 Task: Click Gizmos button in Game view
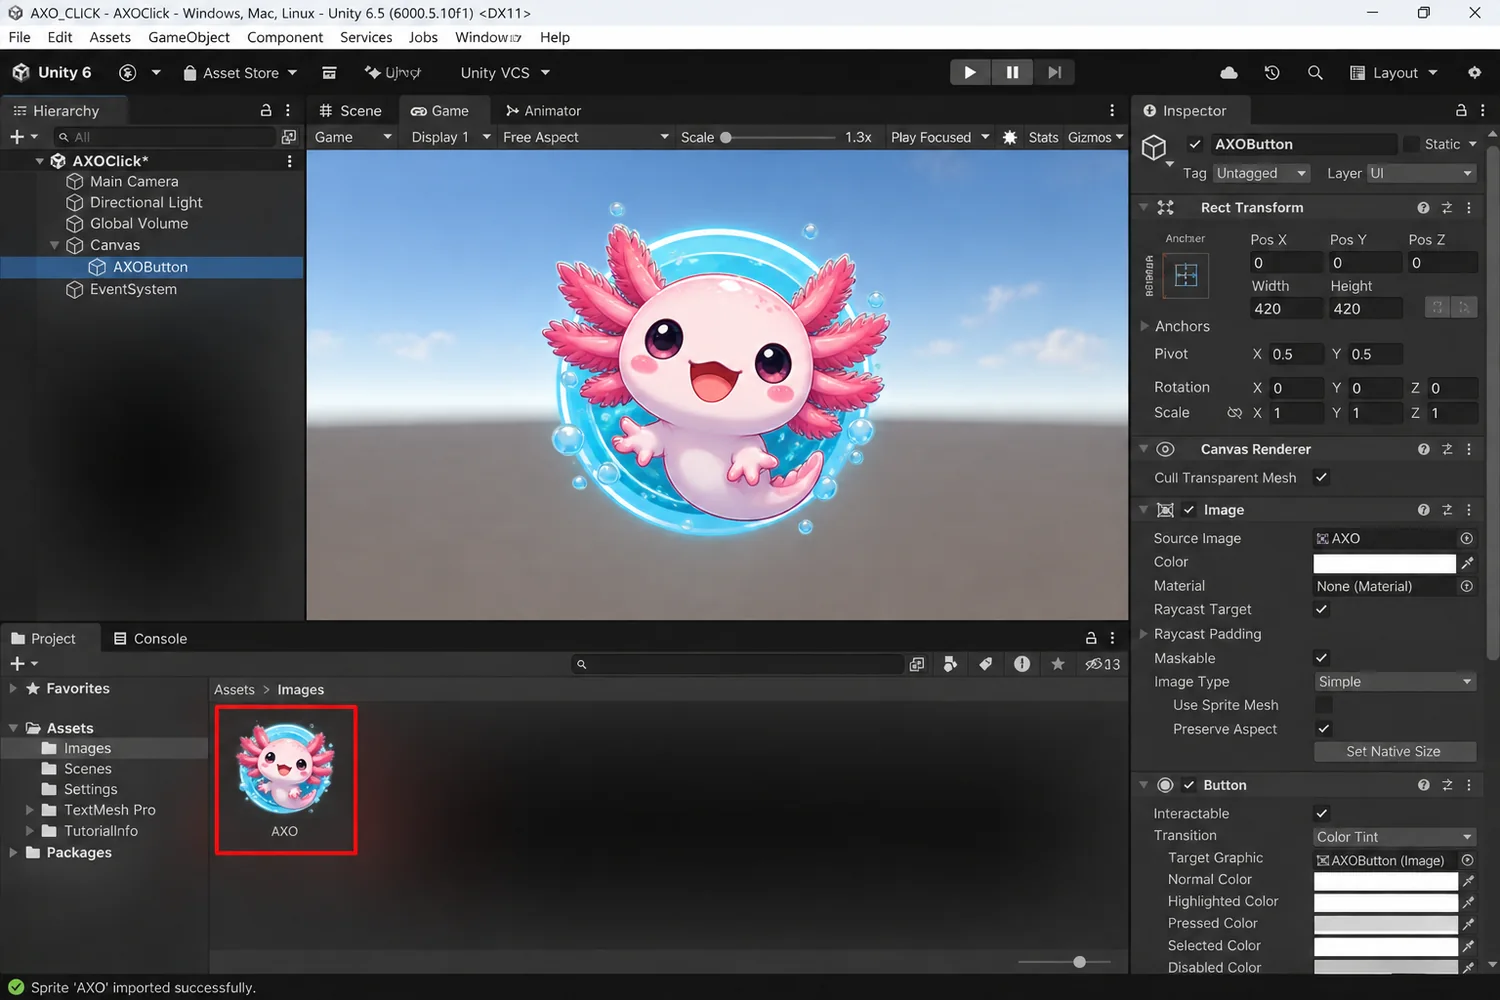pos(1095,137)
